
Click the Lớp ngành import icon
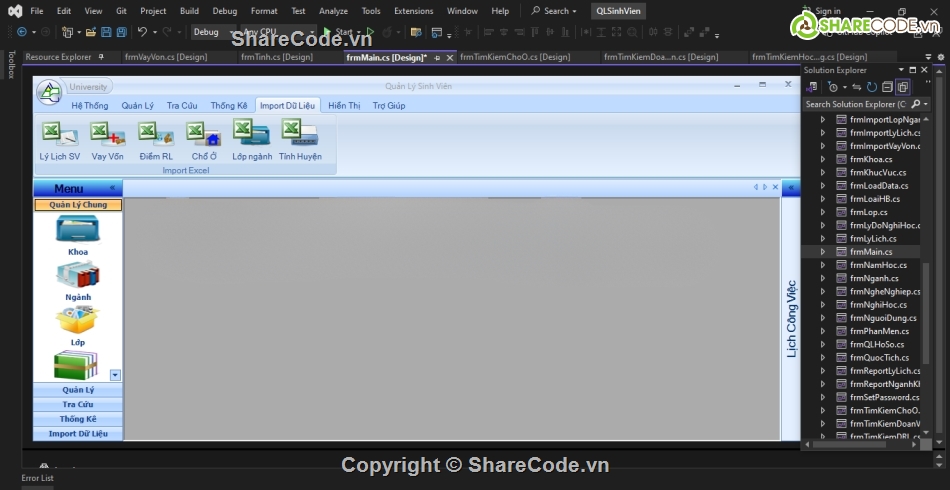pos(252,133)
